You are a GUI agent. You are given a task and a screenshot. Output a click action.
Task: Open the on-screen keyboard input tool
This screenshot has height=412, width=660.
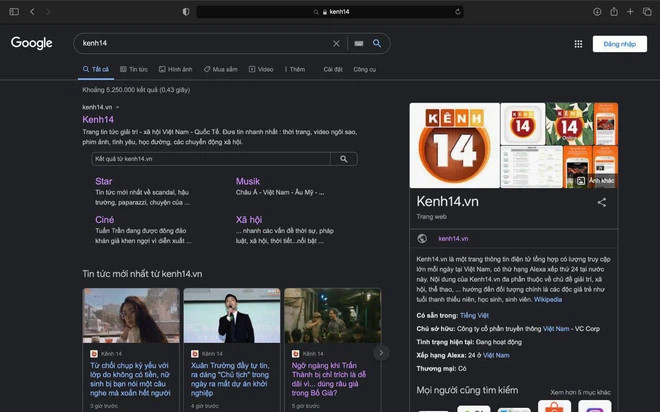359,44
